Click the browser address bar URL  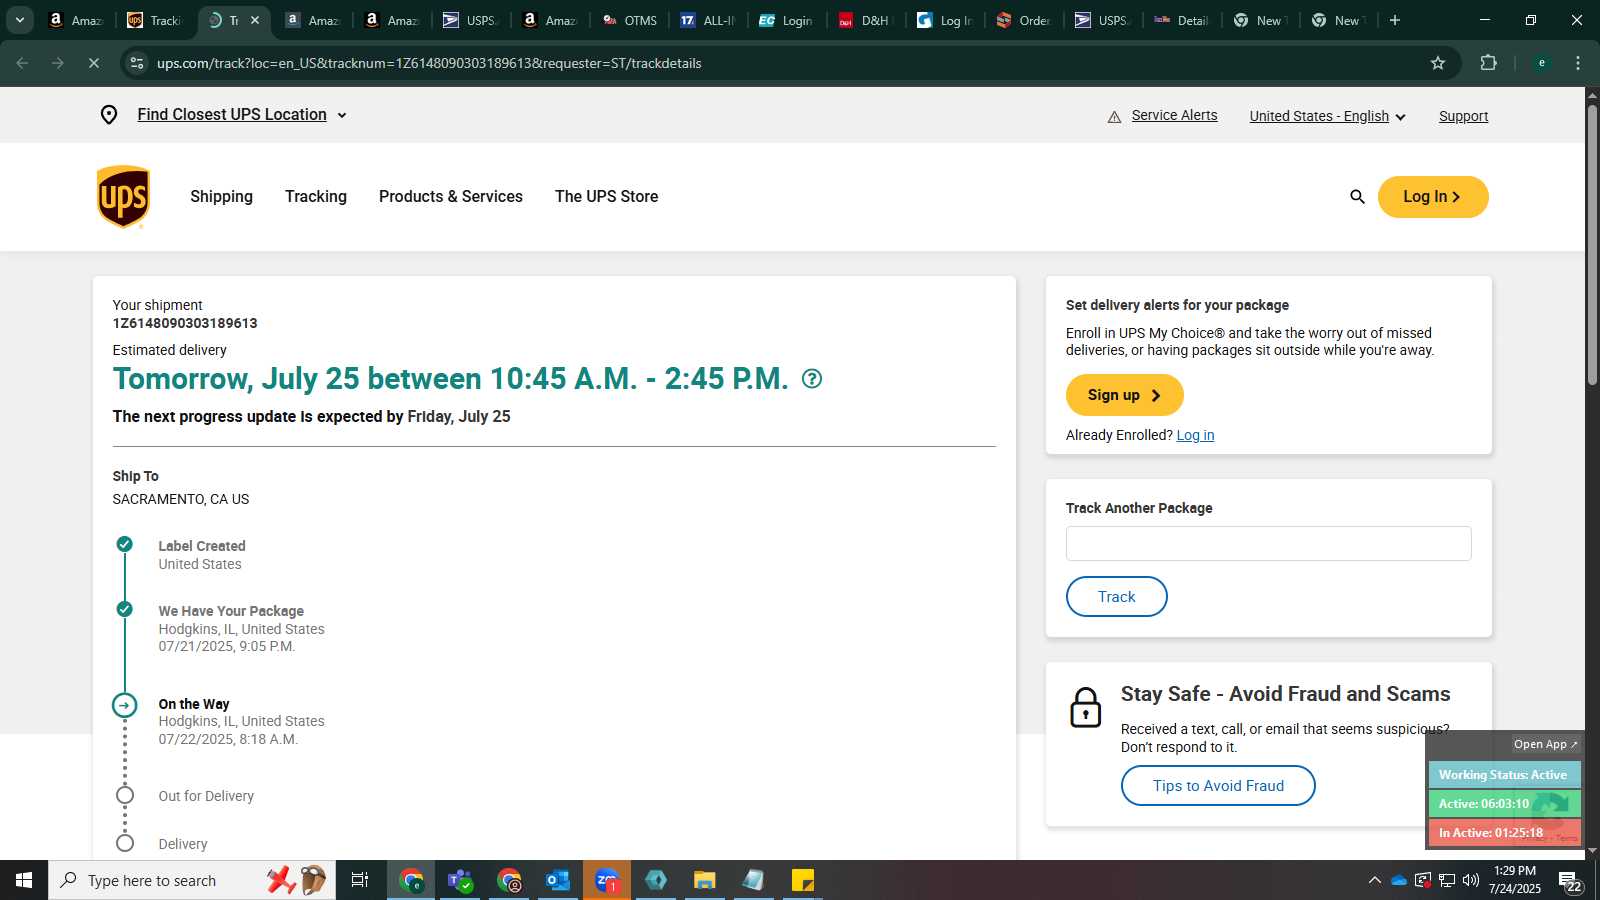coord(429,63)
